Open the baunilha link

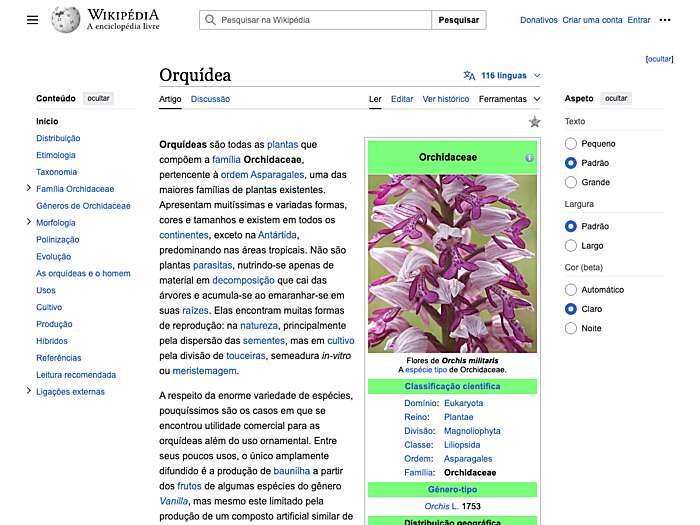tap(292, 471)
